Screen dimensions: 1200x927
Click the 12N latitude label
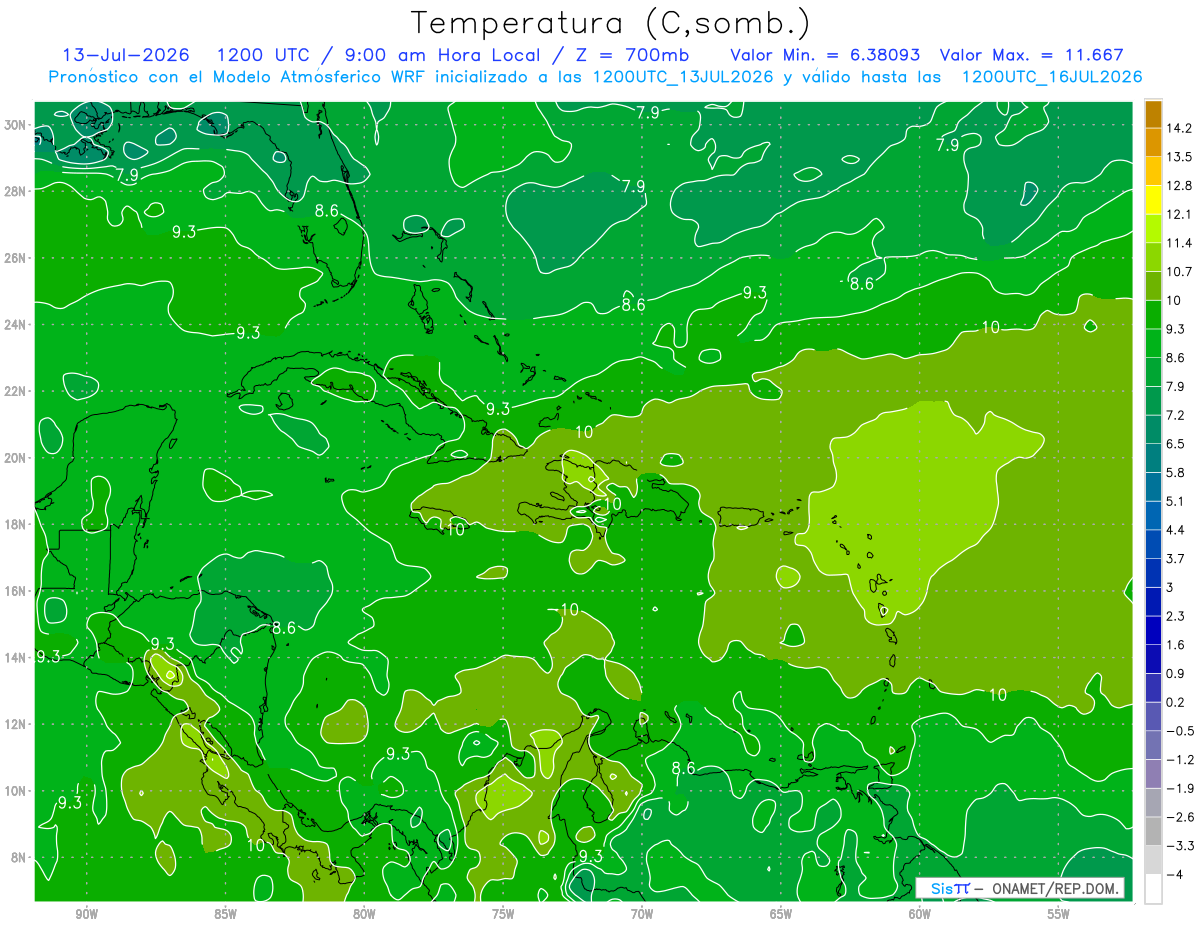(x=15, y=724)
